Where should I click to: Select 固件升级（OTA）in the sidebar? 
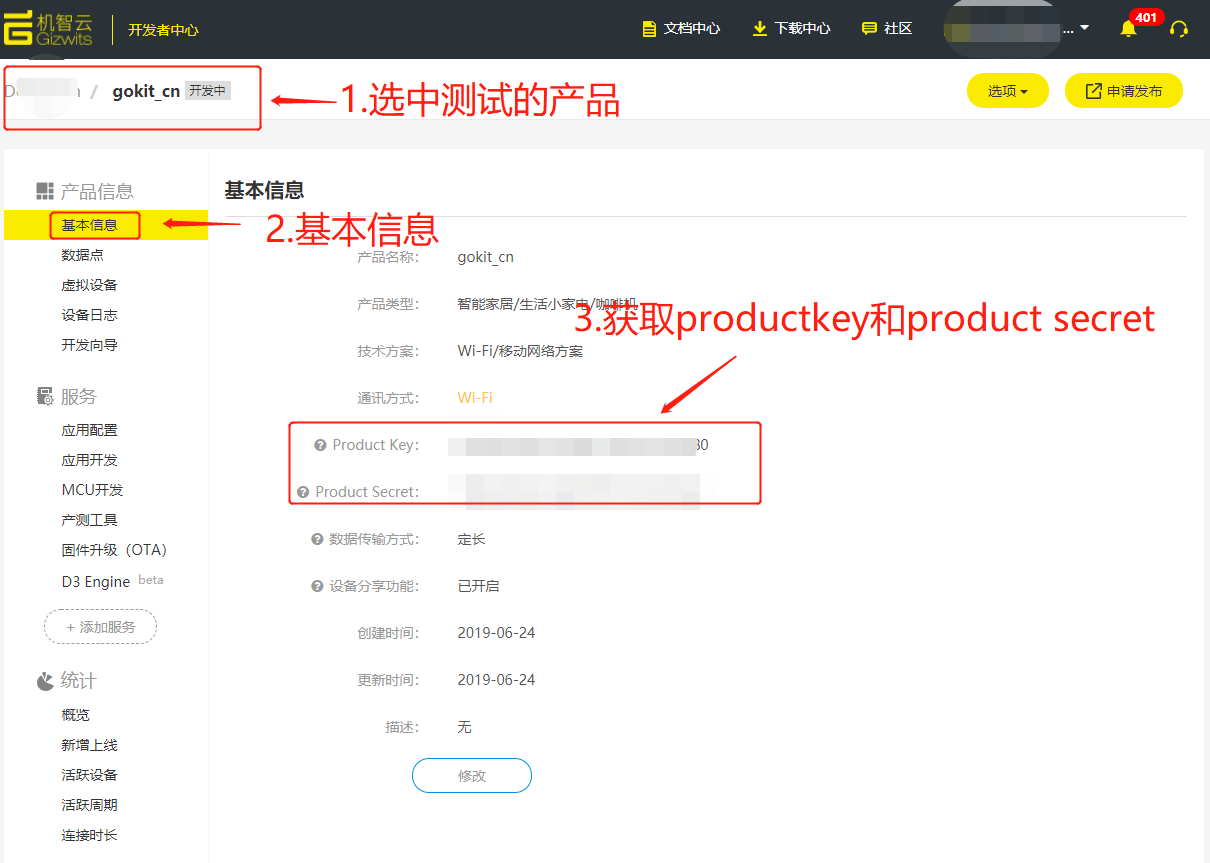pos(114,550)
